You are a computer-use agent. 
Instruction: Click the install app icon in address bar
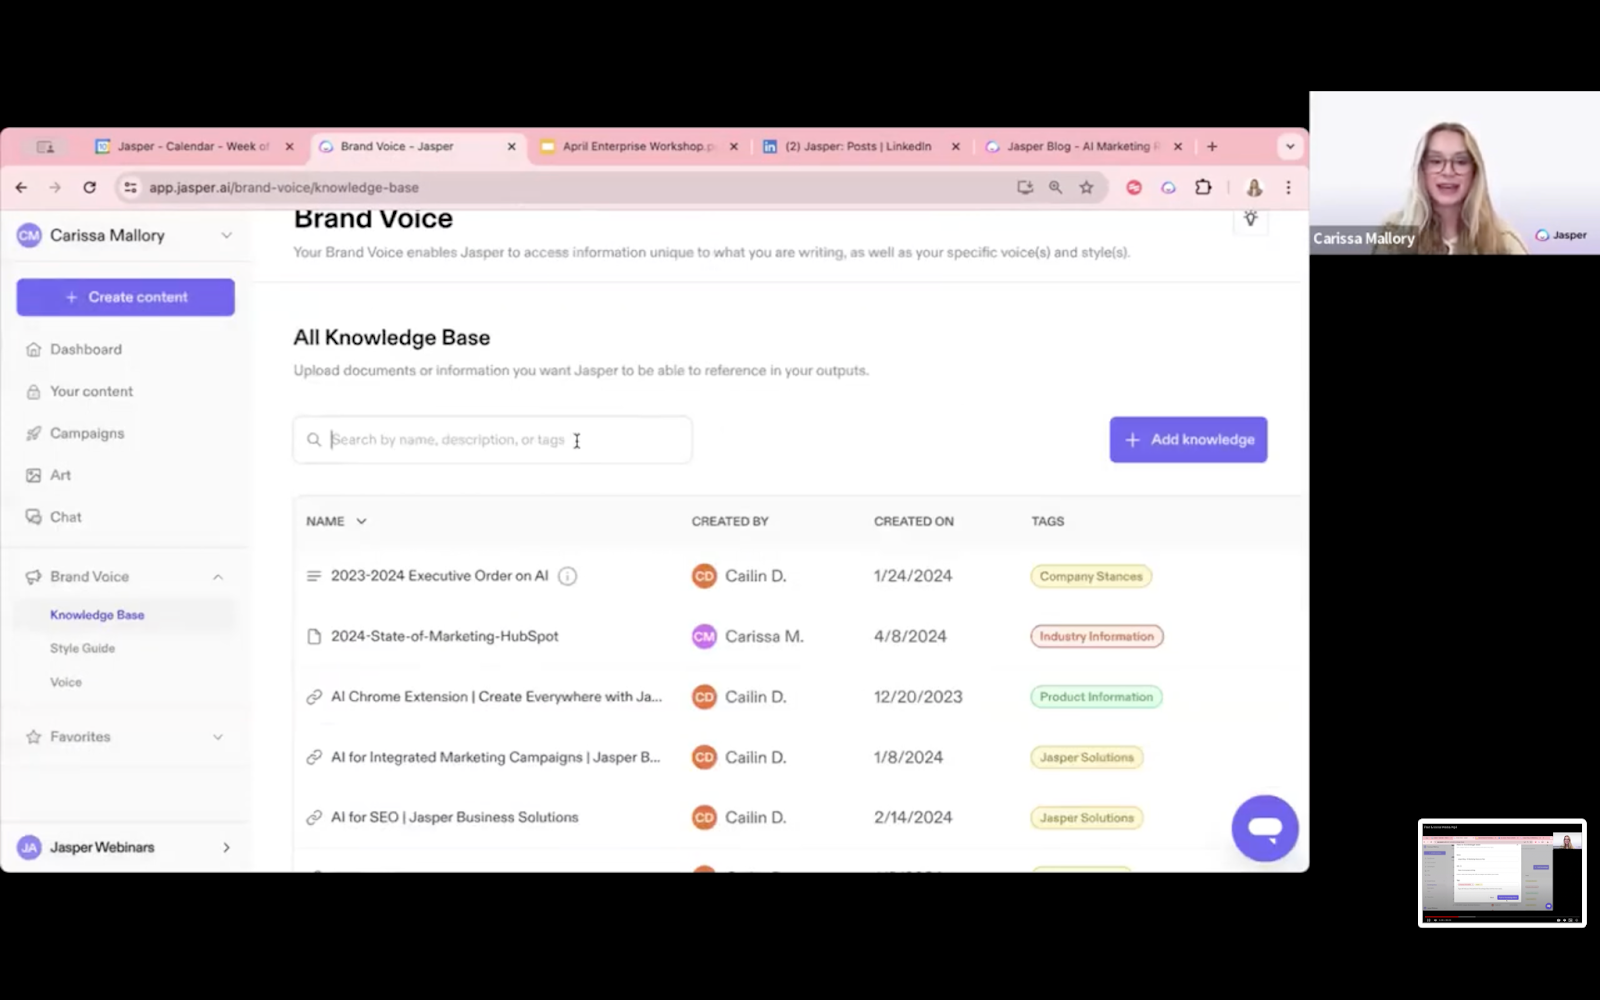(x=1025, y=187)
